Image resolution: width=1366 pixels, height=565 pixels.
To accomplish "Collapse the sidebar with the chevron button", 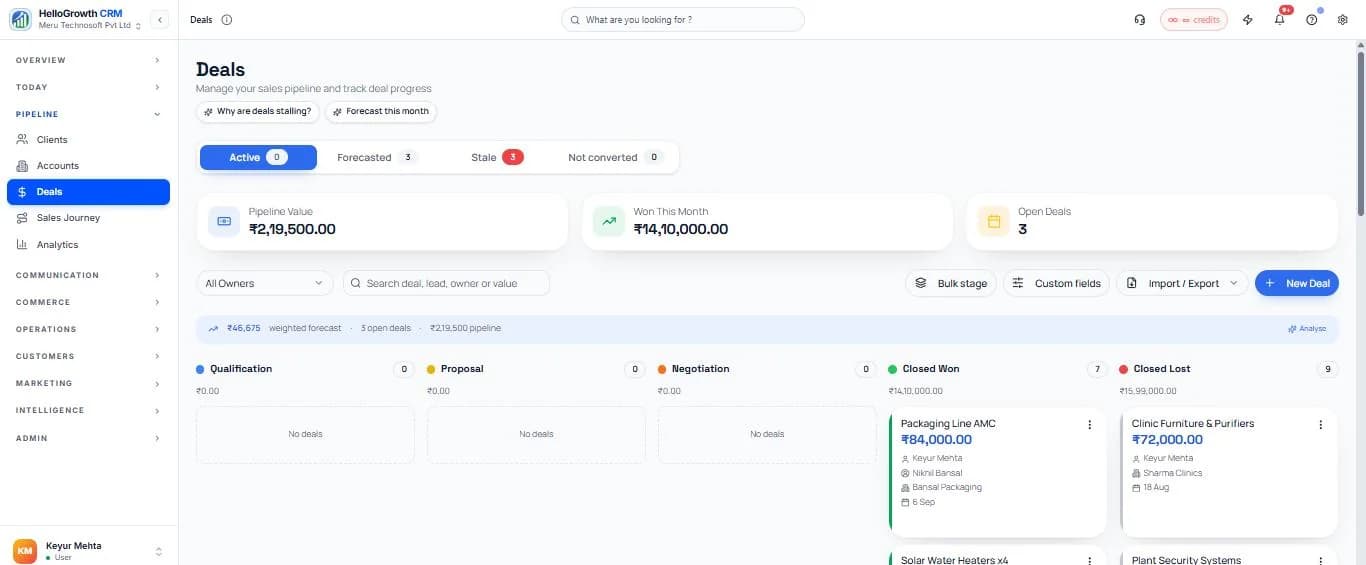I will tap(160, 20).
